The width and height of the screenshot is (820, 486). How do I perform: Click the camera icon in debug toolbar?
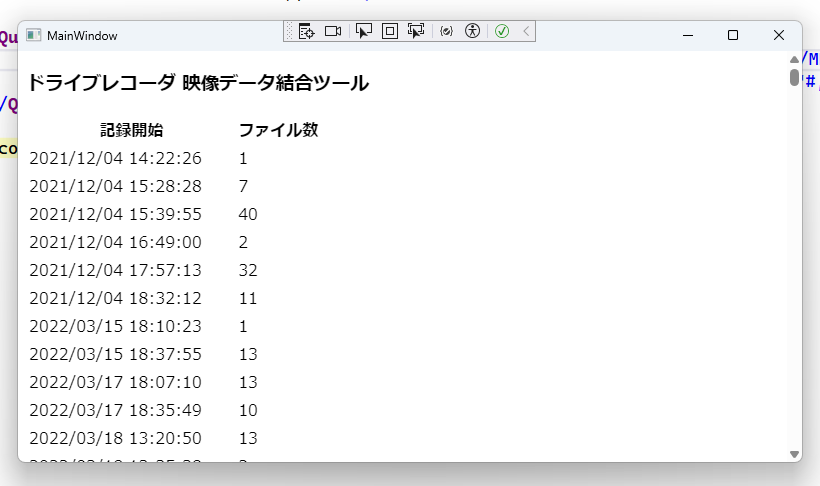click(x=333, y=31)
